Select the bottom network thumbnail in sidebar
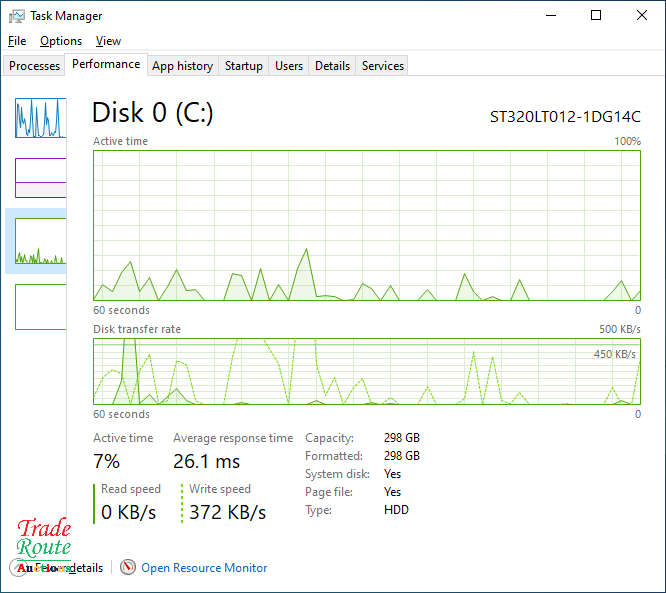 (x=40, y=306)
